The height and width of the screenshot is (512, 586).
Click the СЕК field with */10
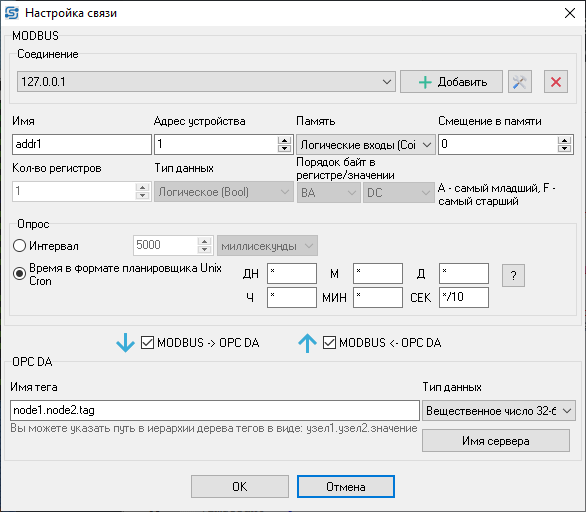click(464, 297)
